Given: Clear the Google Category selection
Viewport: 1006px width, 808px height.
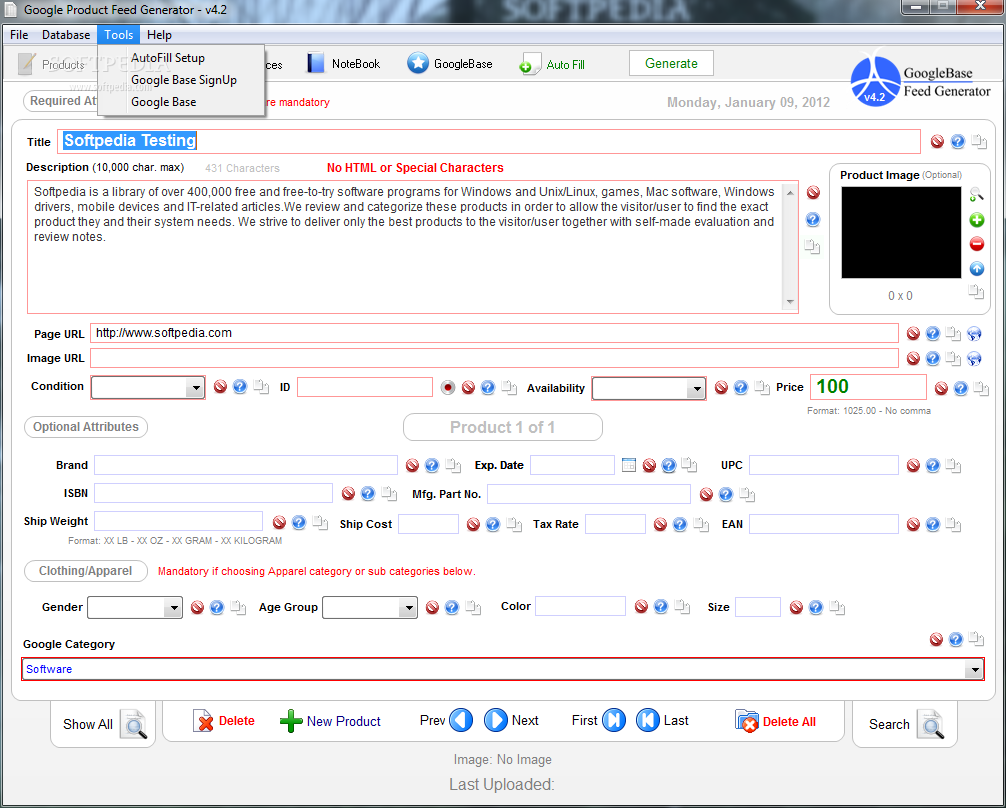Looking at the screenshot, I should (x=936, y=639).
